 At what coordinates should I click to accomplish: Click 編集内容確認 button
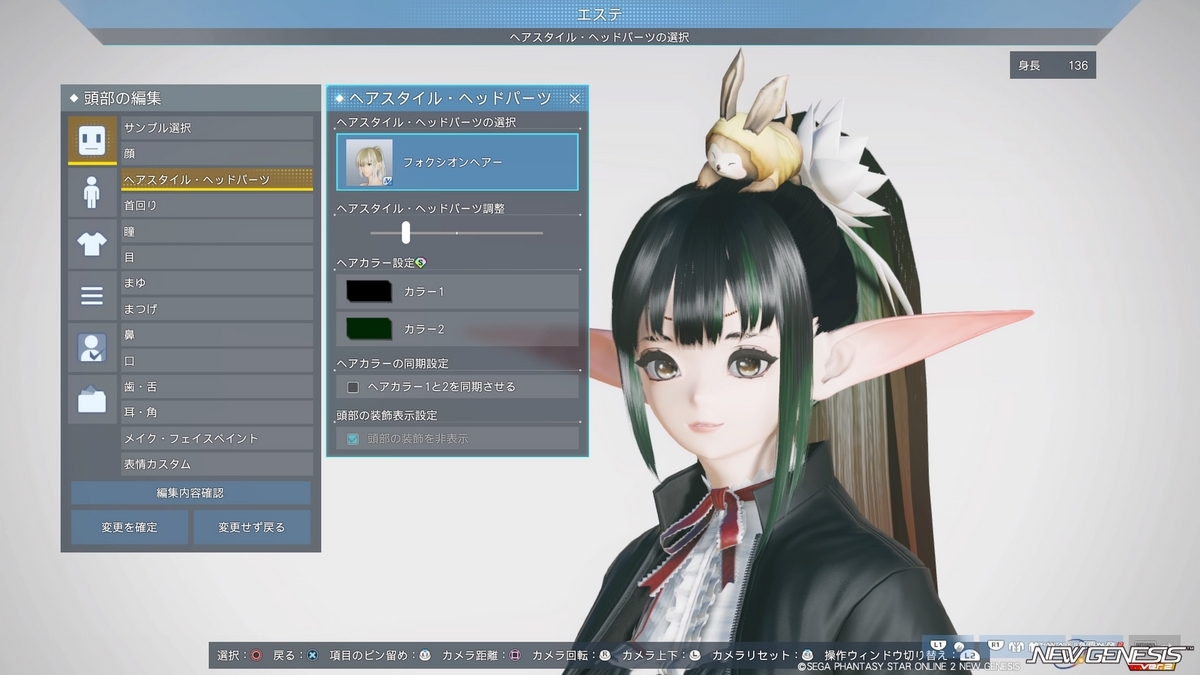[191, 493]
